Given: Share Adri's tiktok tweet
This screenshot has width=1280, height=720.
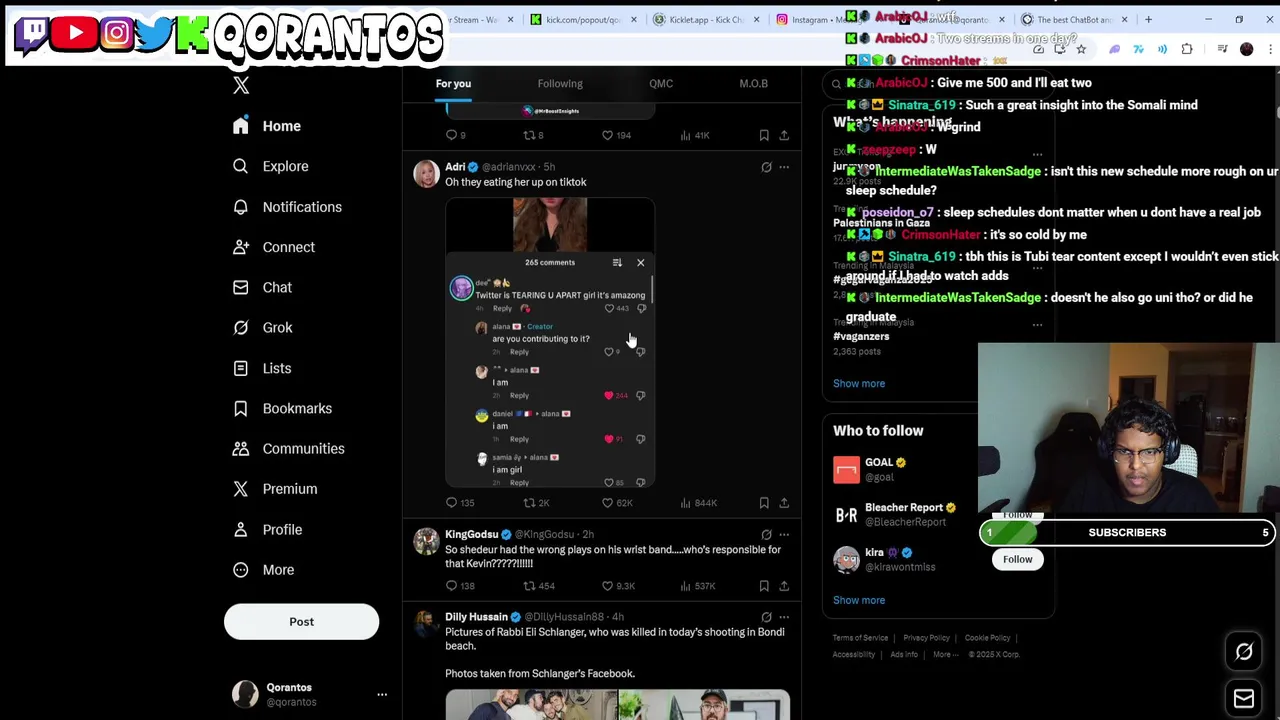Looking at the screenshot, I should click(784, 503).
